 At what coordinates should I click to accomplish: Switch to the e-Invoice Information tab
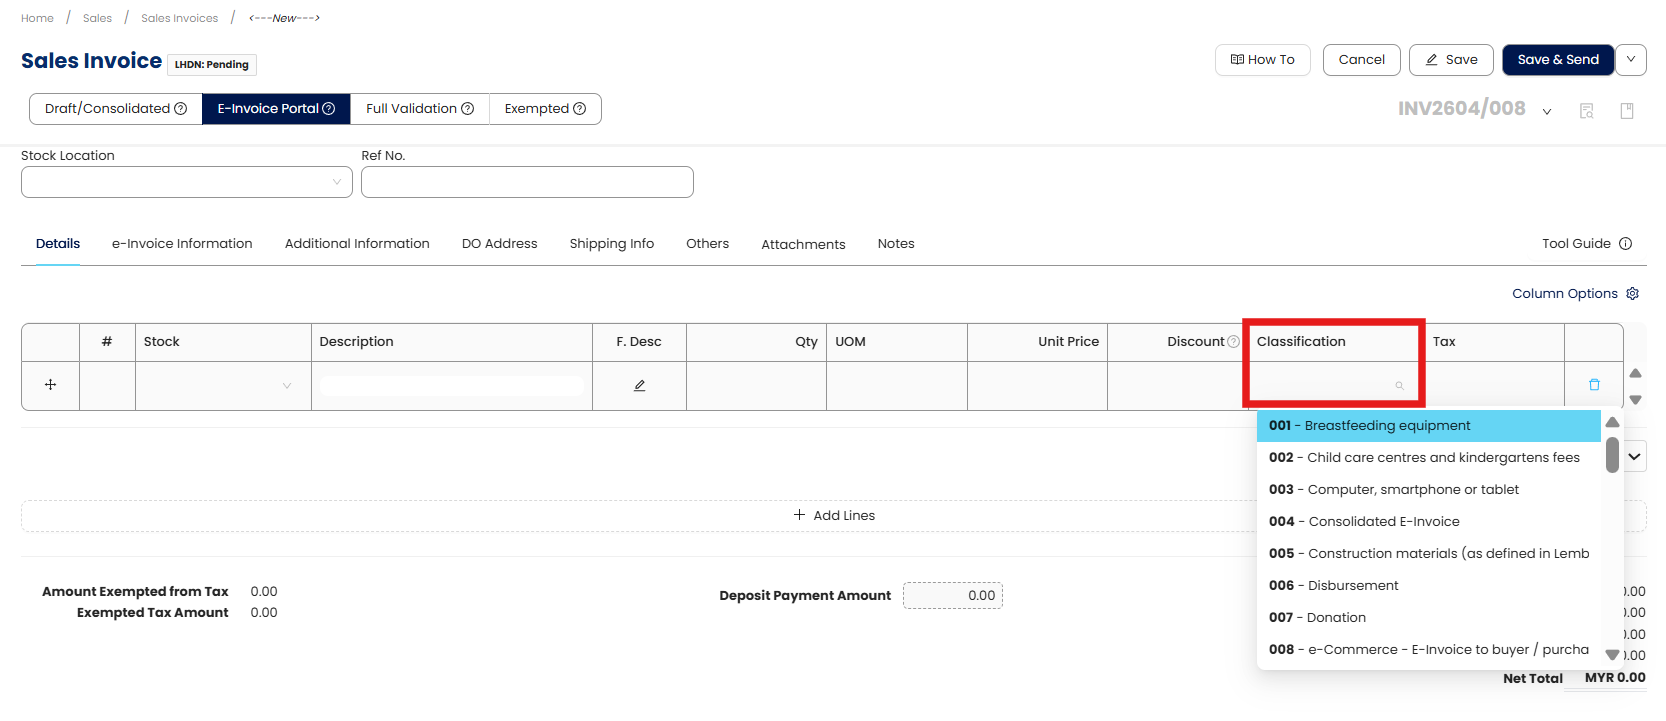tap(182, 244)
